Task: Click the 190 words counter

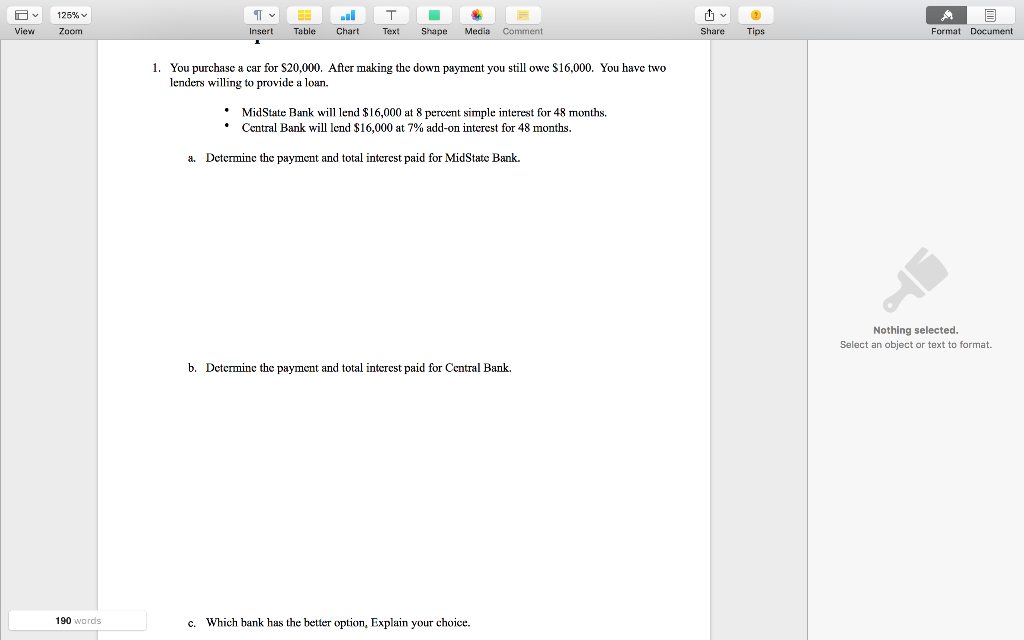Action: coord(78,620)
